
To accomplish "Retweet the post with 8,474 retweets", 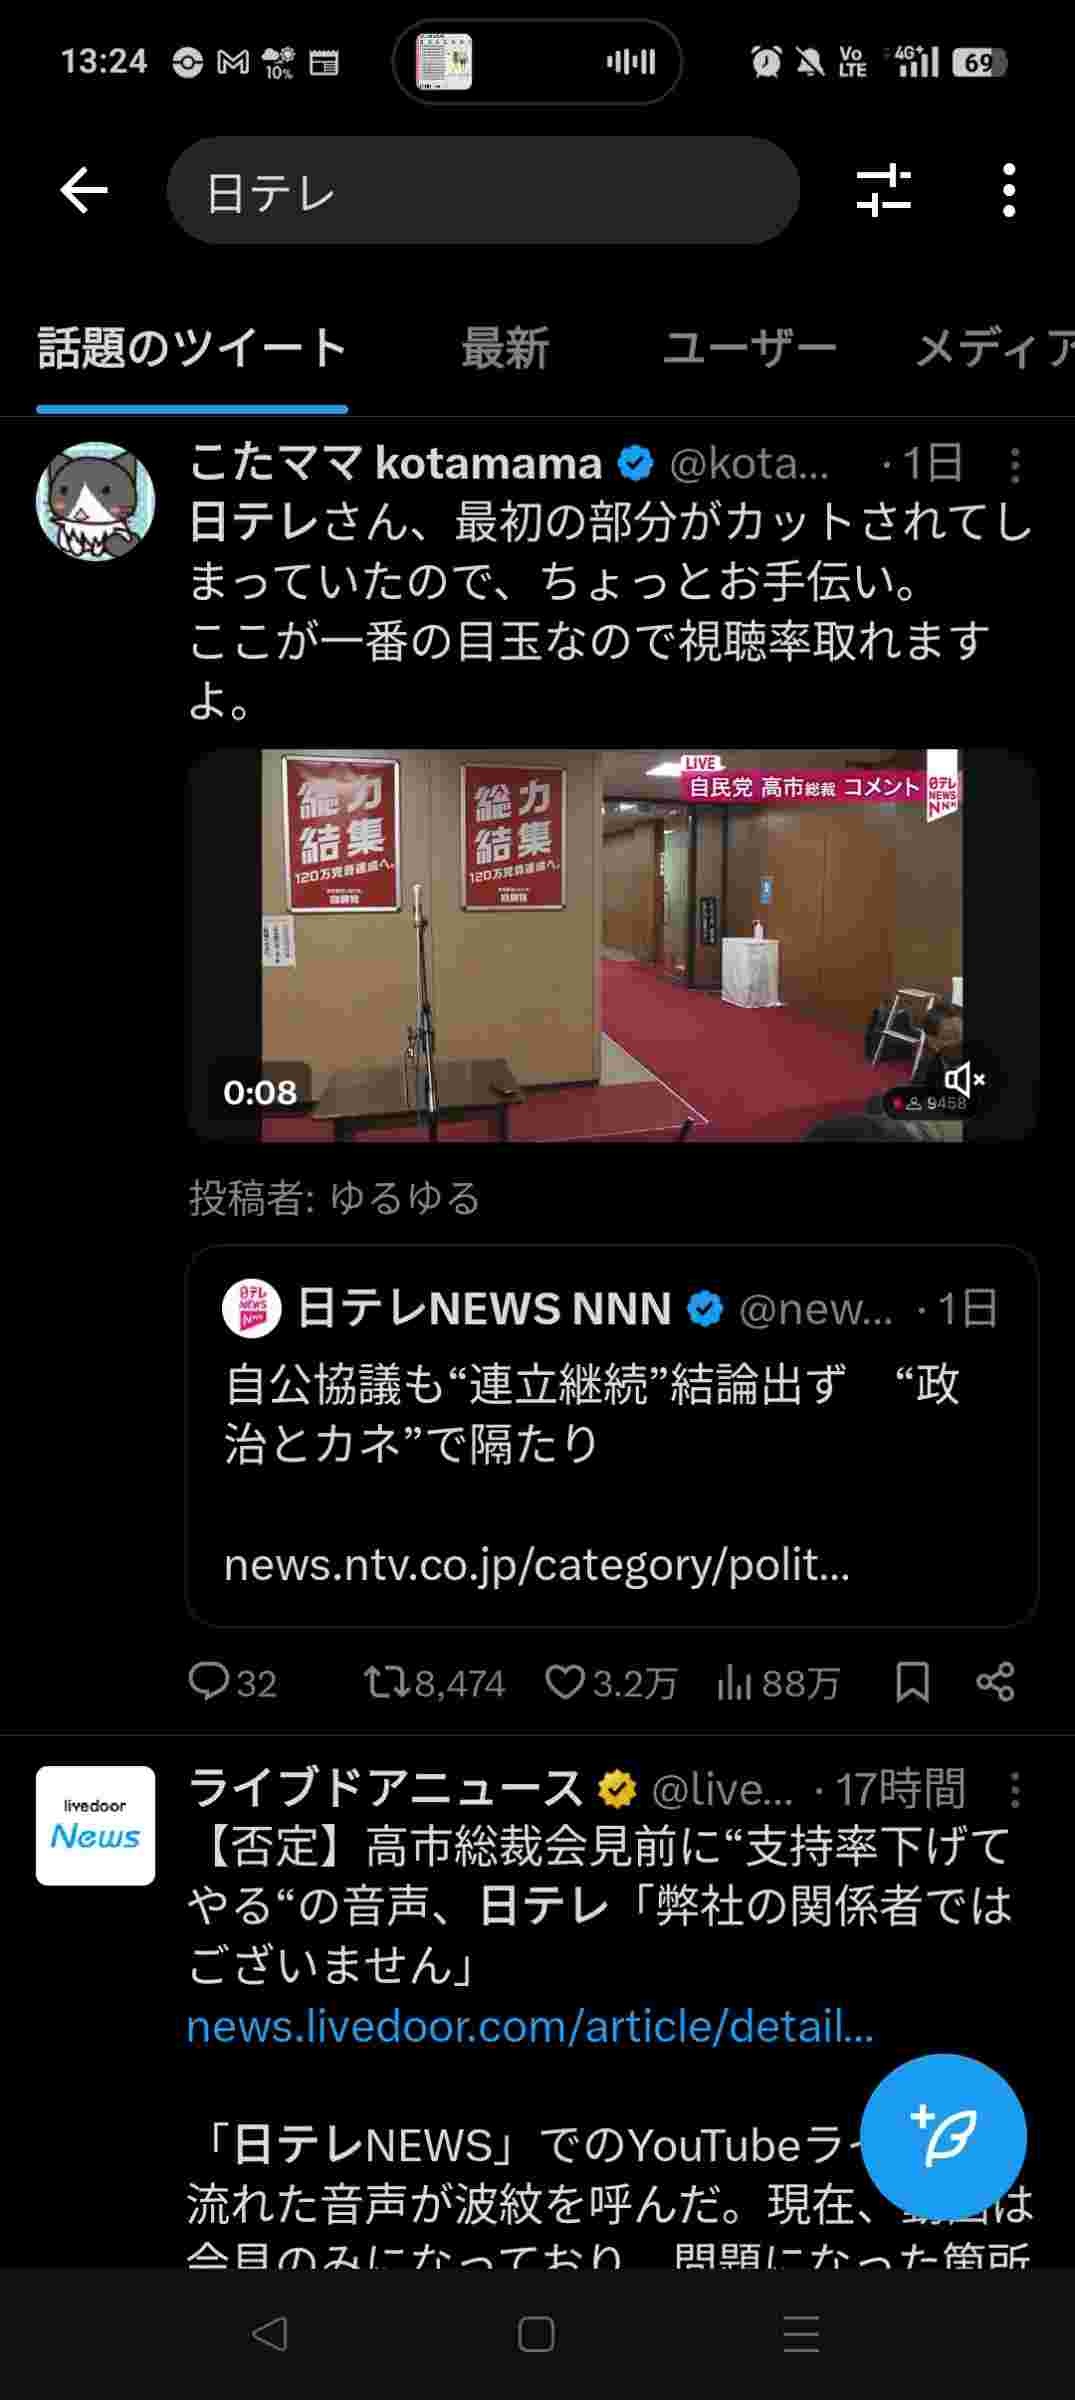I will [x=434, y=1682].
